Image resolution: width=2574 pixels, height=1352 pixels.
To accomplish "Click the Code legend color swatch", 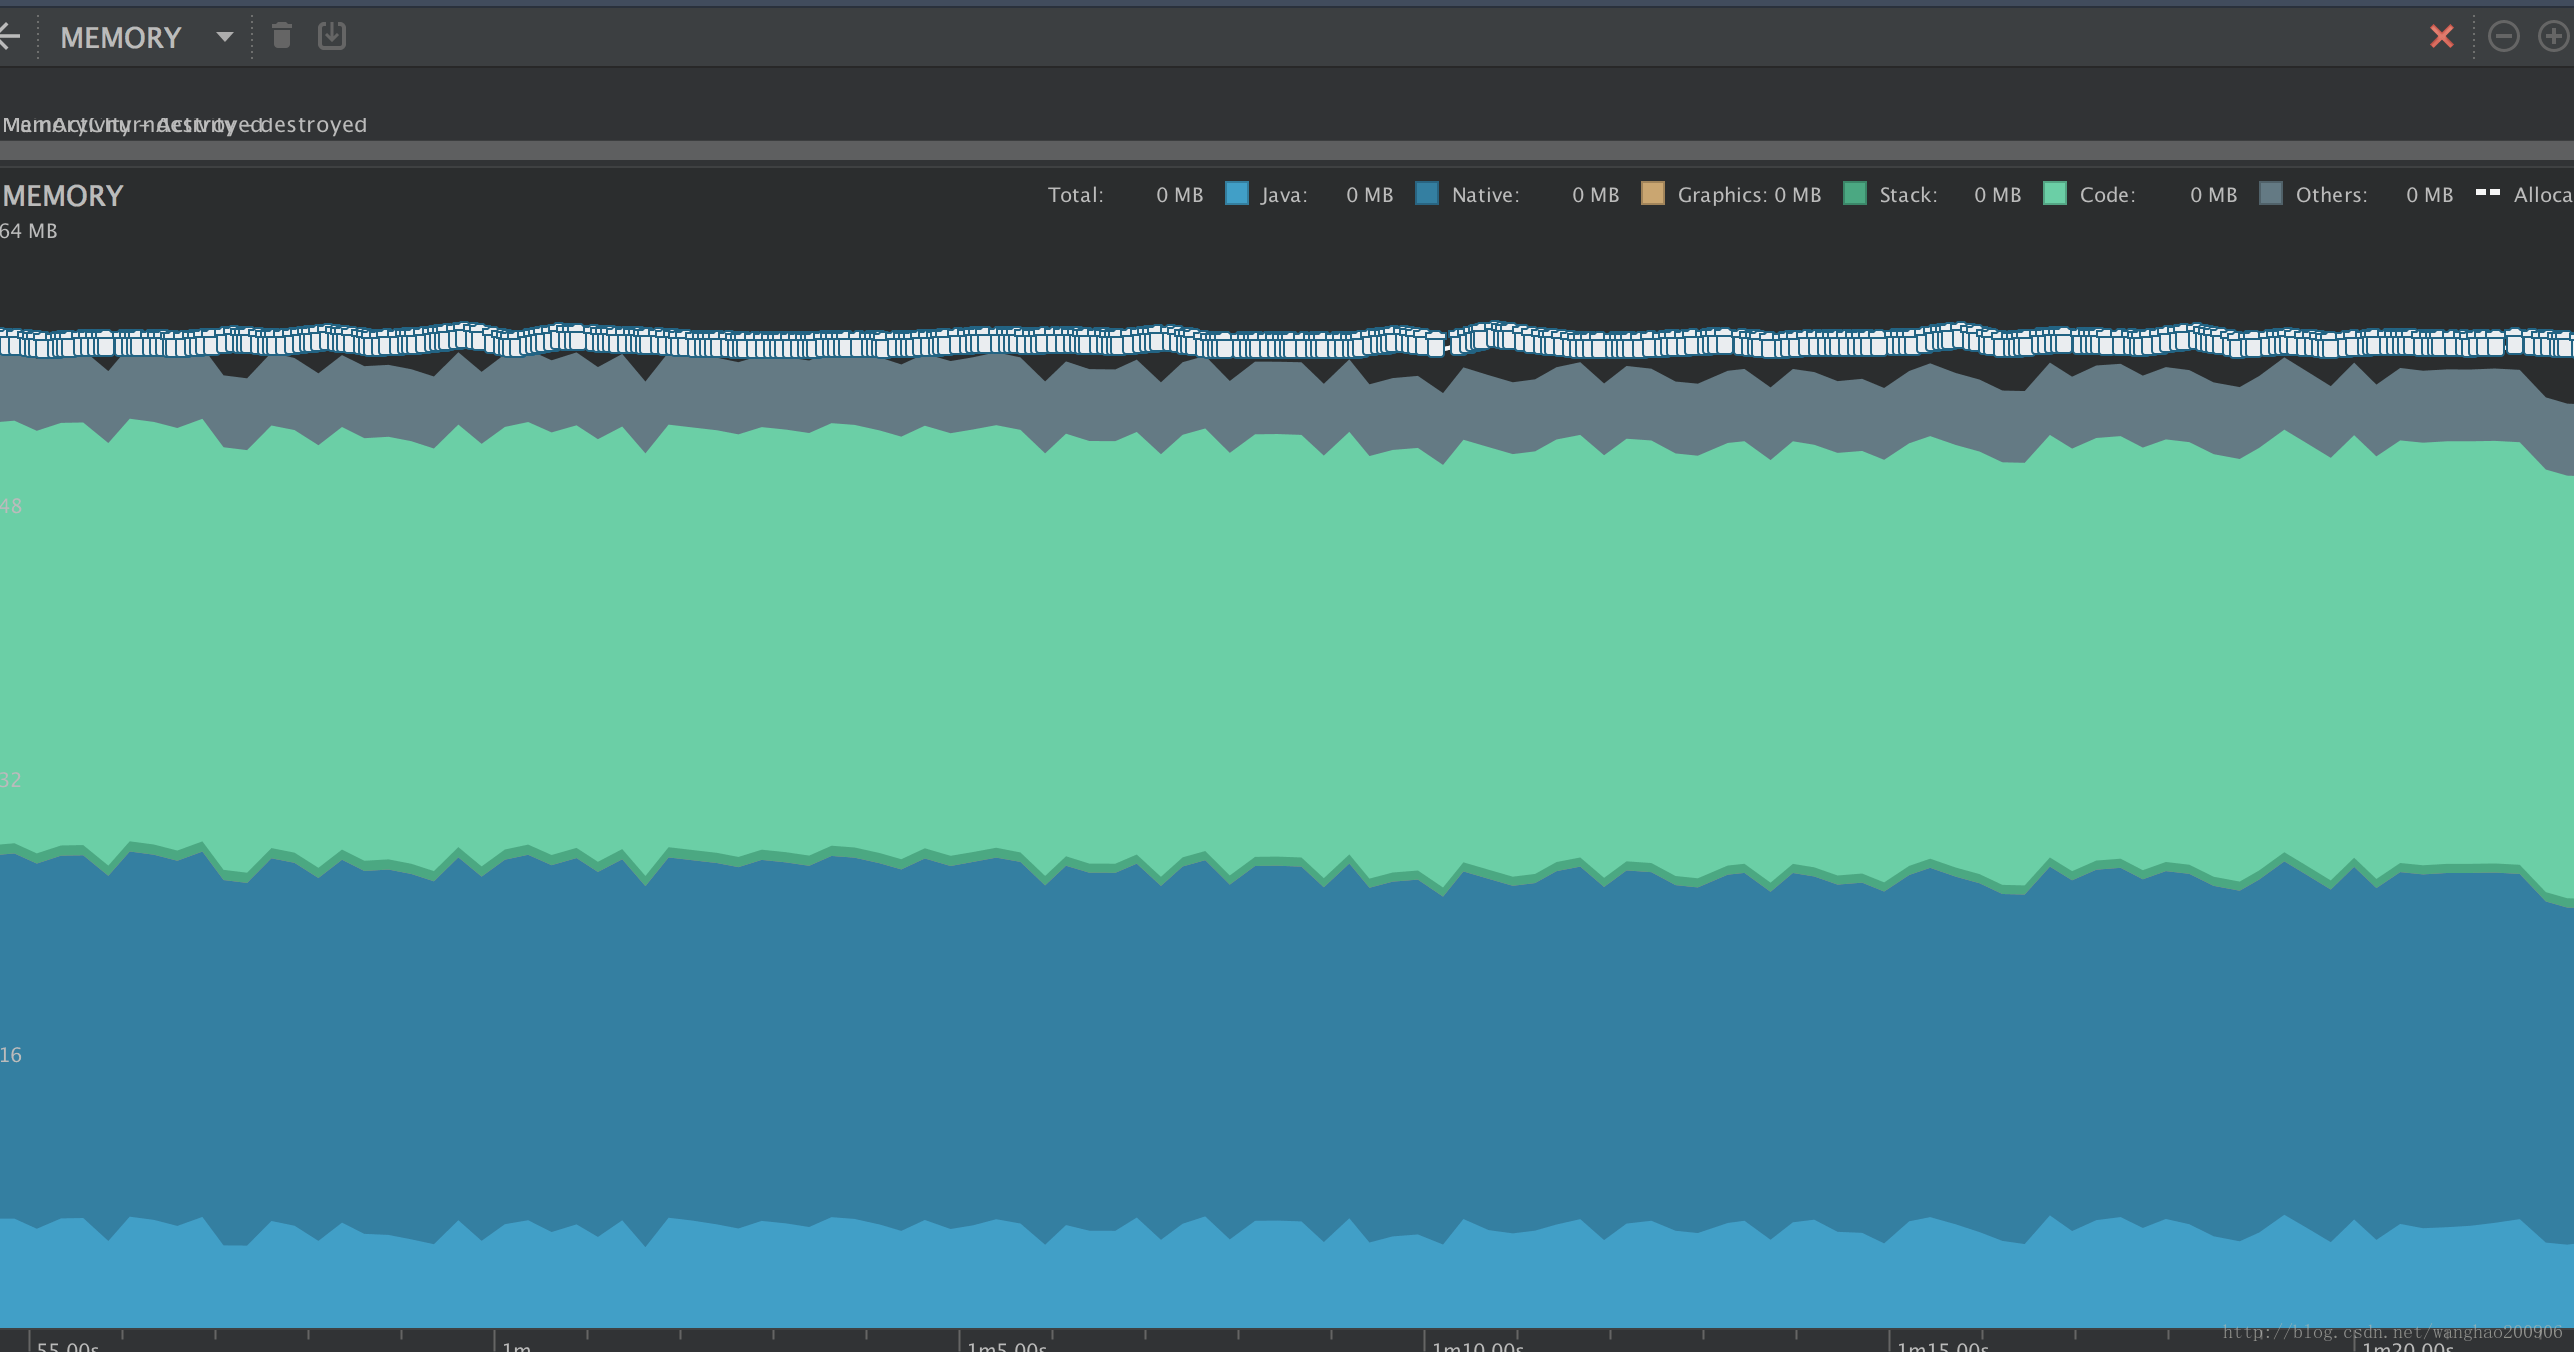I will (2055, 194).
